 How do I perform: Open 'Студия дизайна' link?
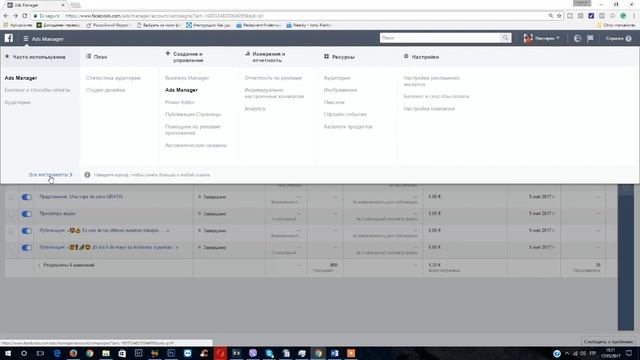105,90
